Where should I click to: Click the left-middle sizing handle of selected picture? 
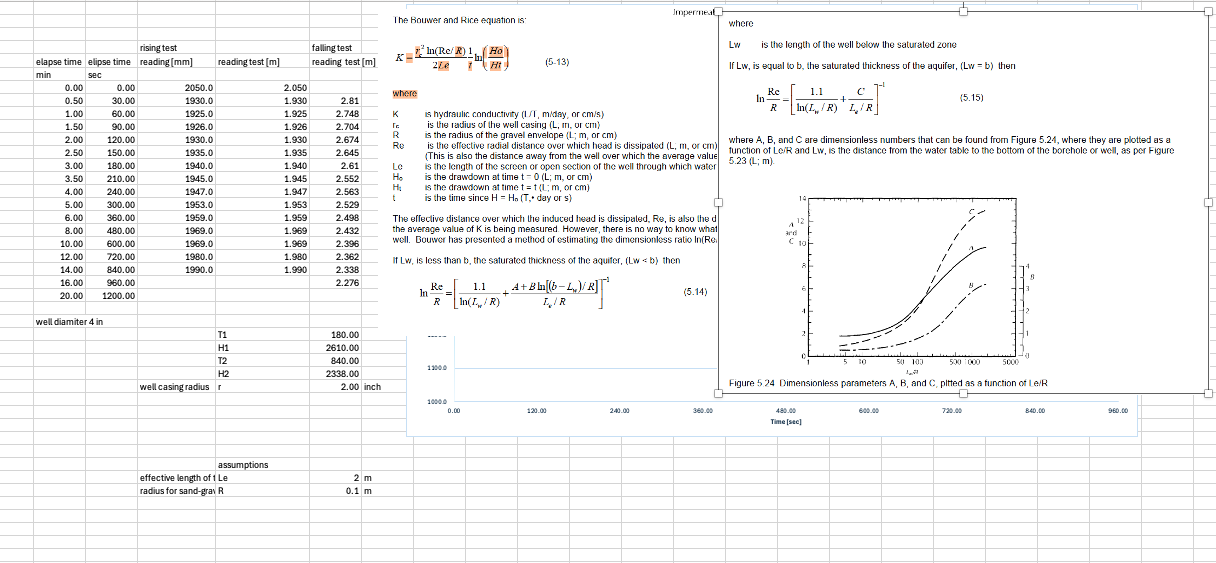718,201
